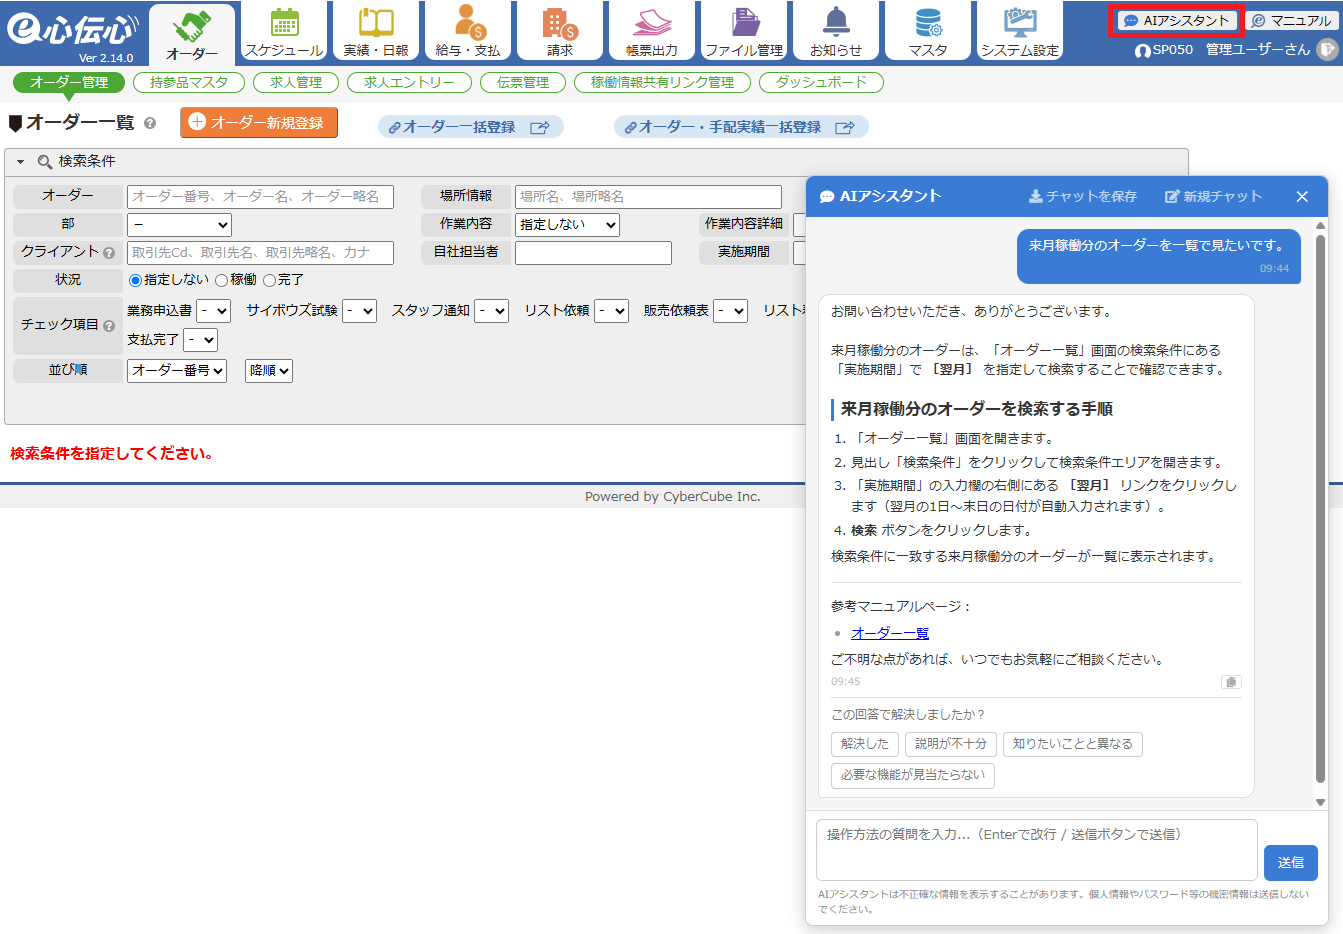Switch to the 持参品マスタ tab

pos(189,83)
